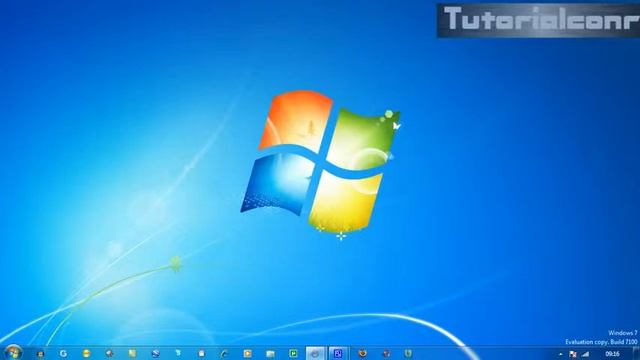Switch to the highlighted dark blue taskbar app

(338, 353)
